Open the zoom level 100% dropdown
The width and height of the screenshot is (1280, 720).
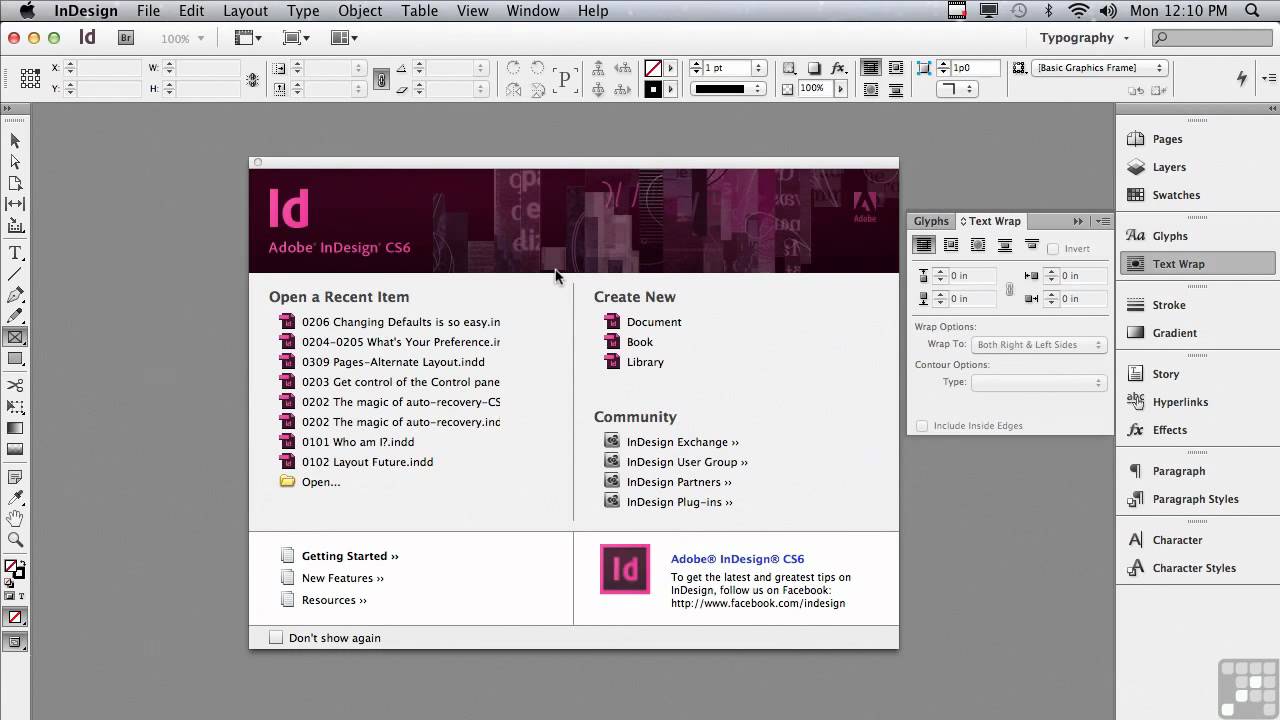[182, 38]
